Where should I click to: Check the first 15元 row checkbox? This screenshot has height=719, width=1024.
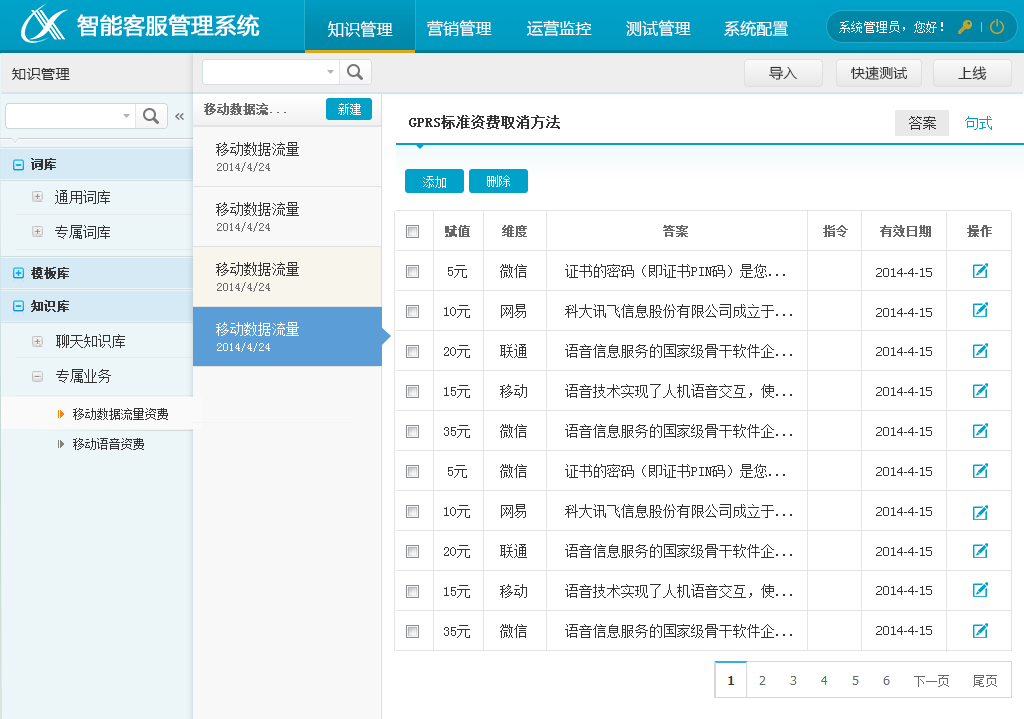[x=413, y=391]
